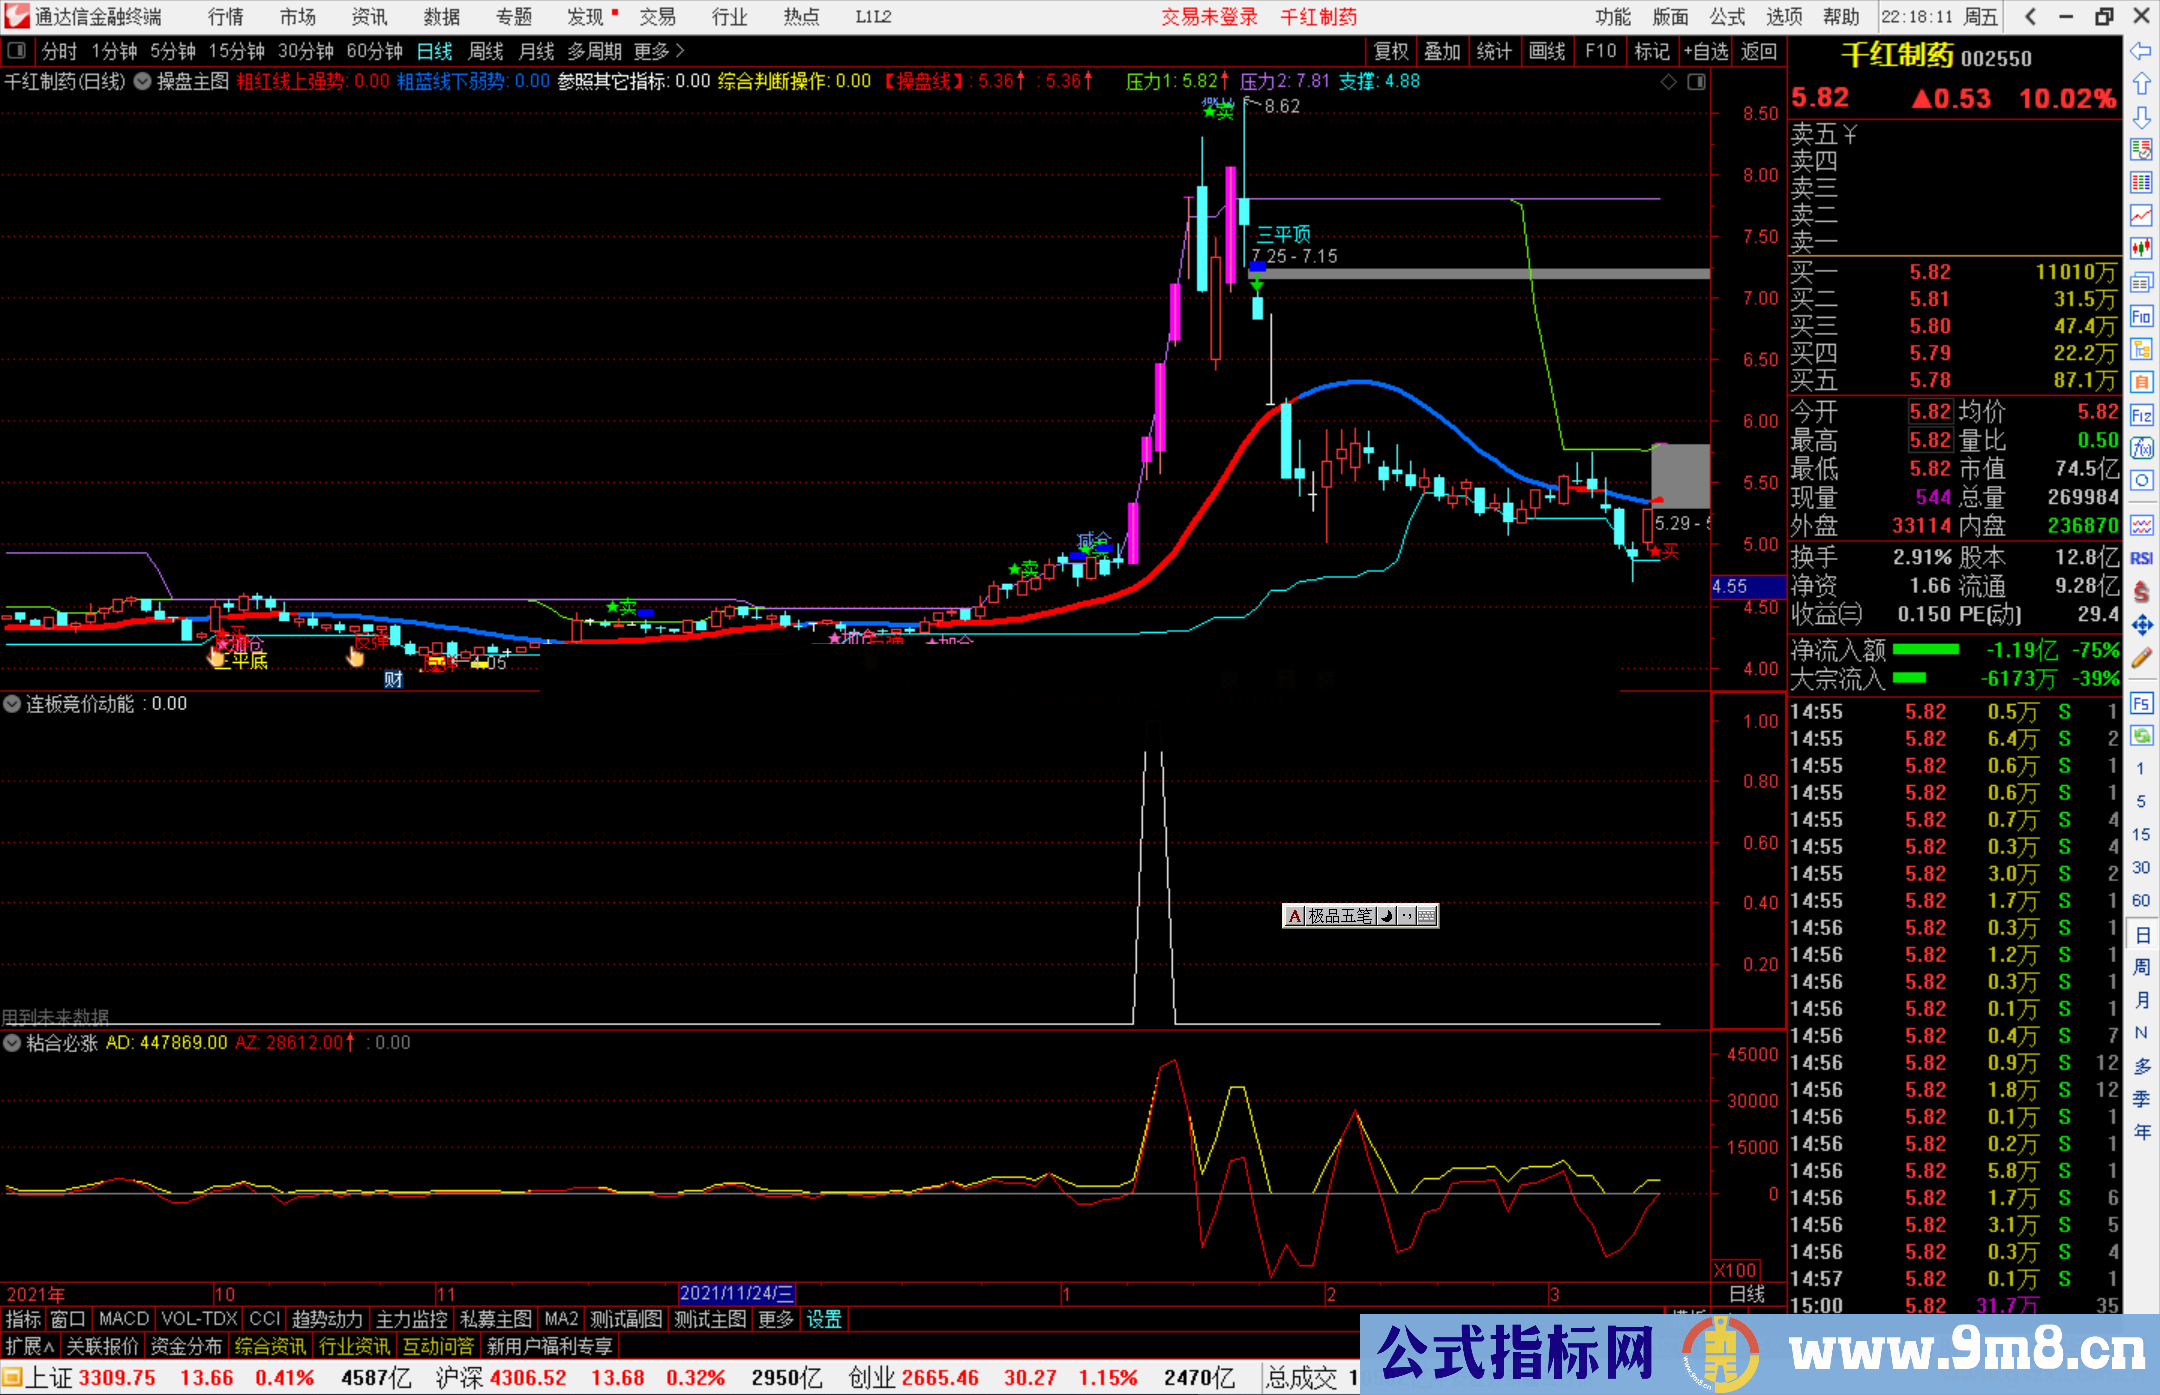This screenshot has height=1395, width=2160.
Task: Click the pencil drawing tool icon
Action: (x=2141, y=658)
